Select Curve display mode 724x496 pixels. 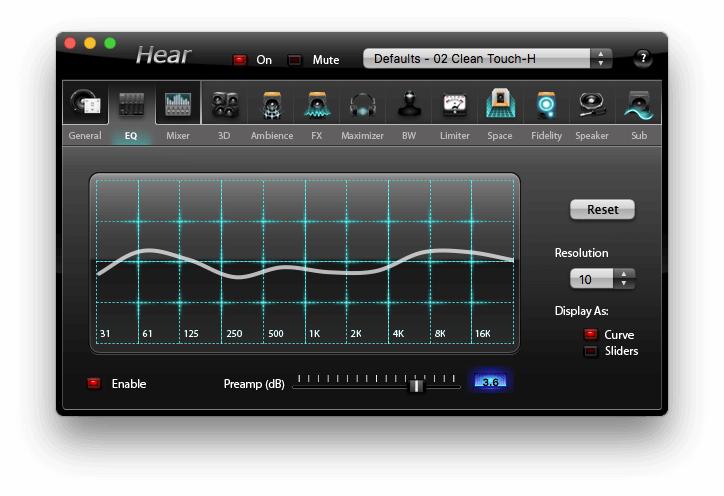[x=591, y=334]
